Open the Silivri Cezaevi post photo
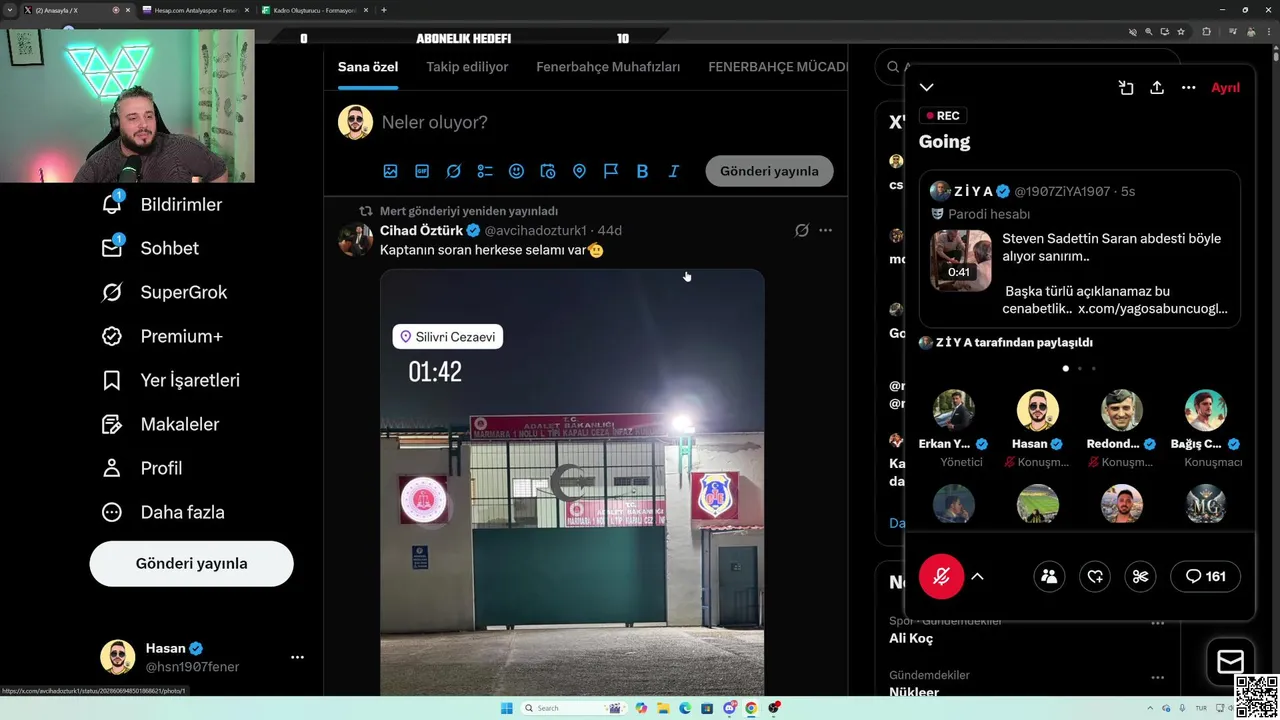 572,481
